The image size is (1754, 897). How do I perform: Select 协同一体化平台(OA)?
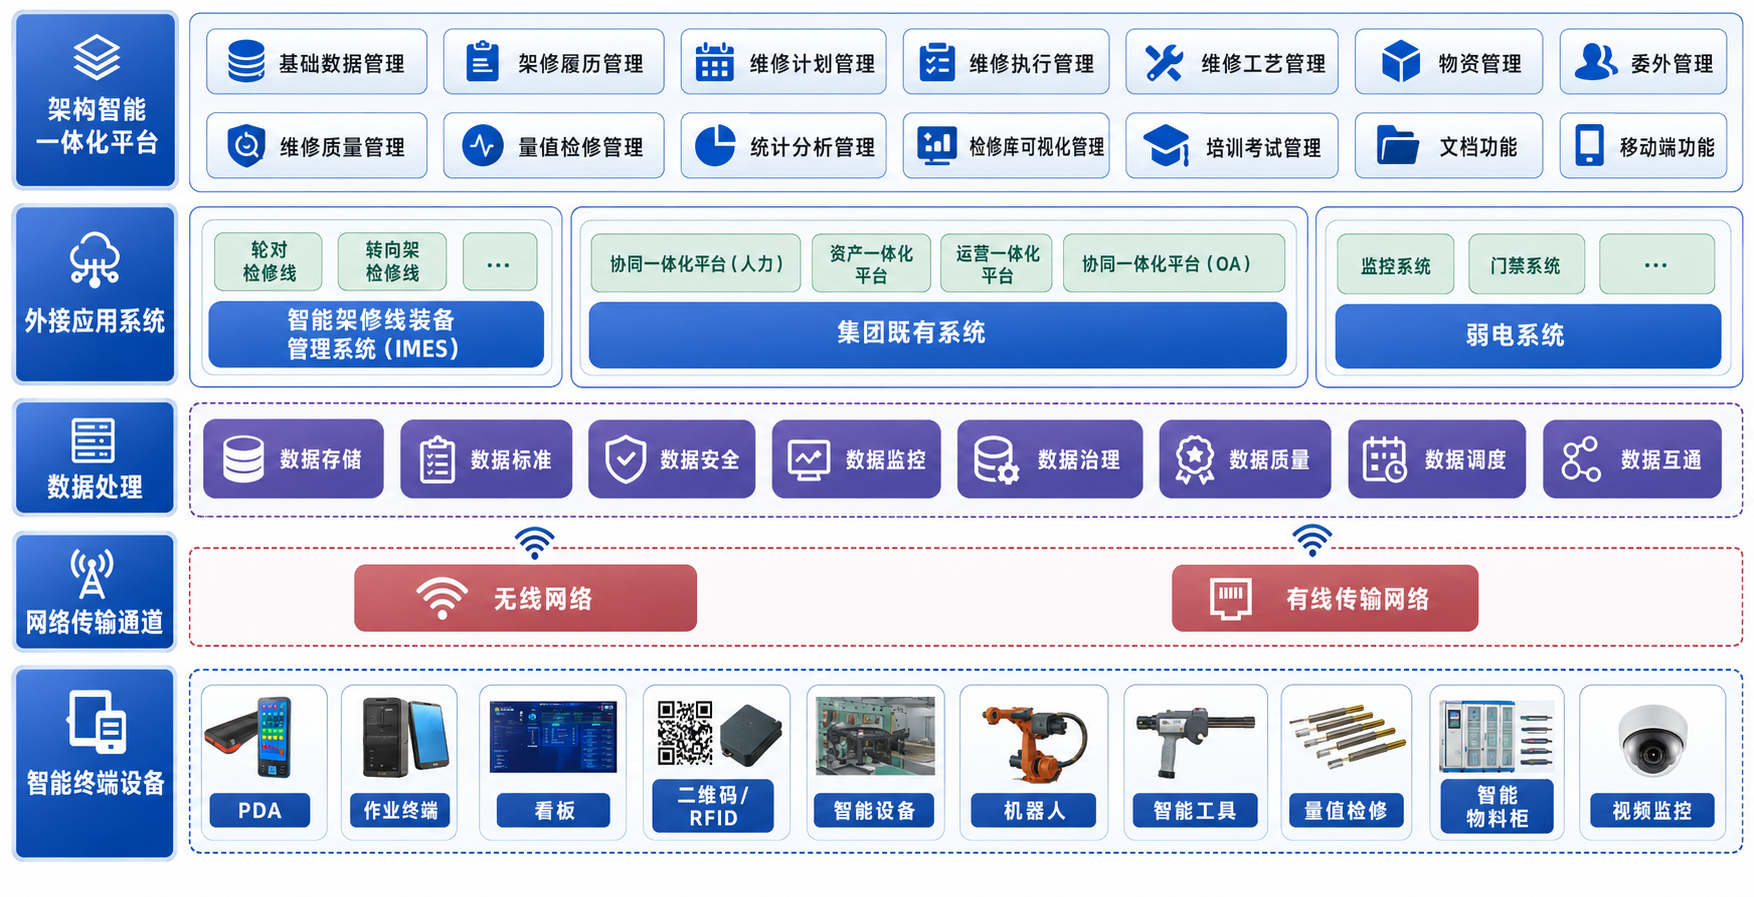1174,264
